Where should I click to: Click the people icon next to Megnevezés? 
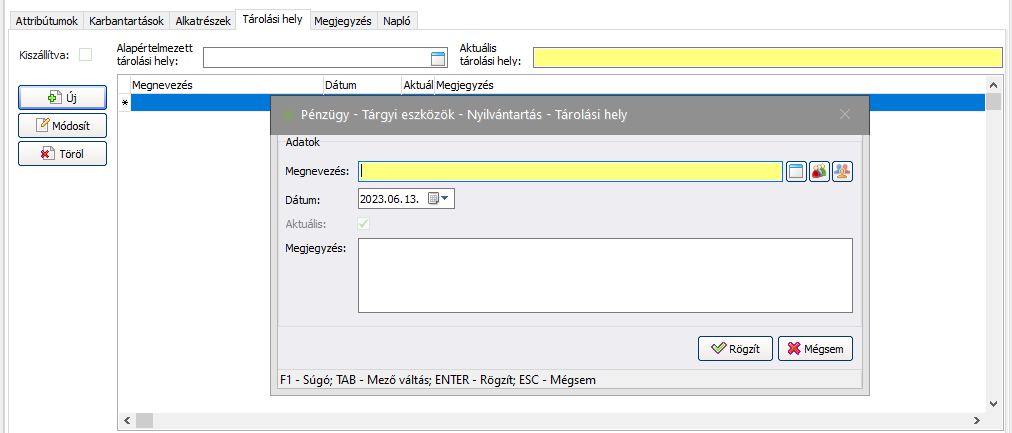coord(842,172)
